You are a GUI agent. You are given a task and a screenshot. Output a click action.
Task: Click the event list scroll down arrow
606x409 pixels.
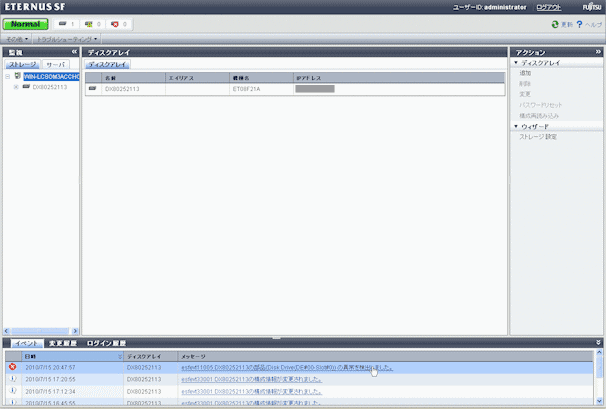pyautogui.click(x=599, y=401)
